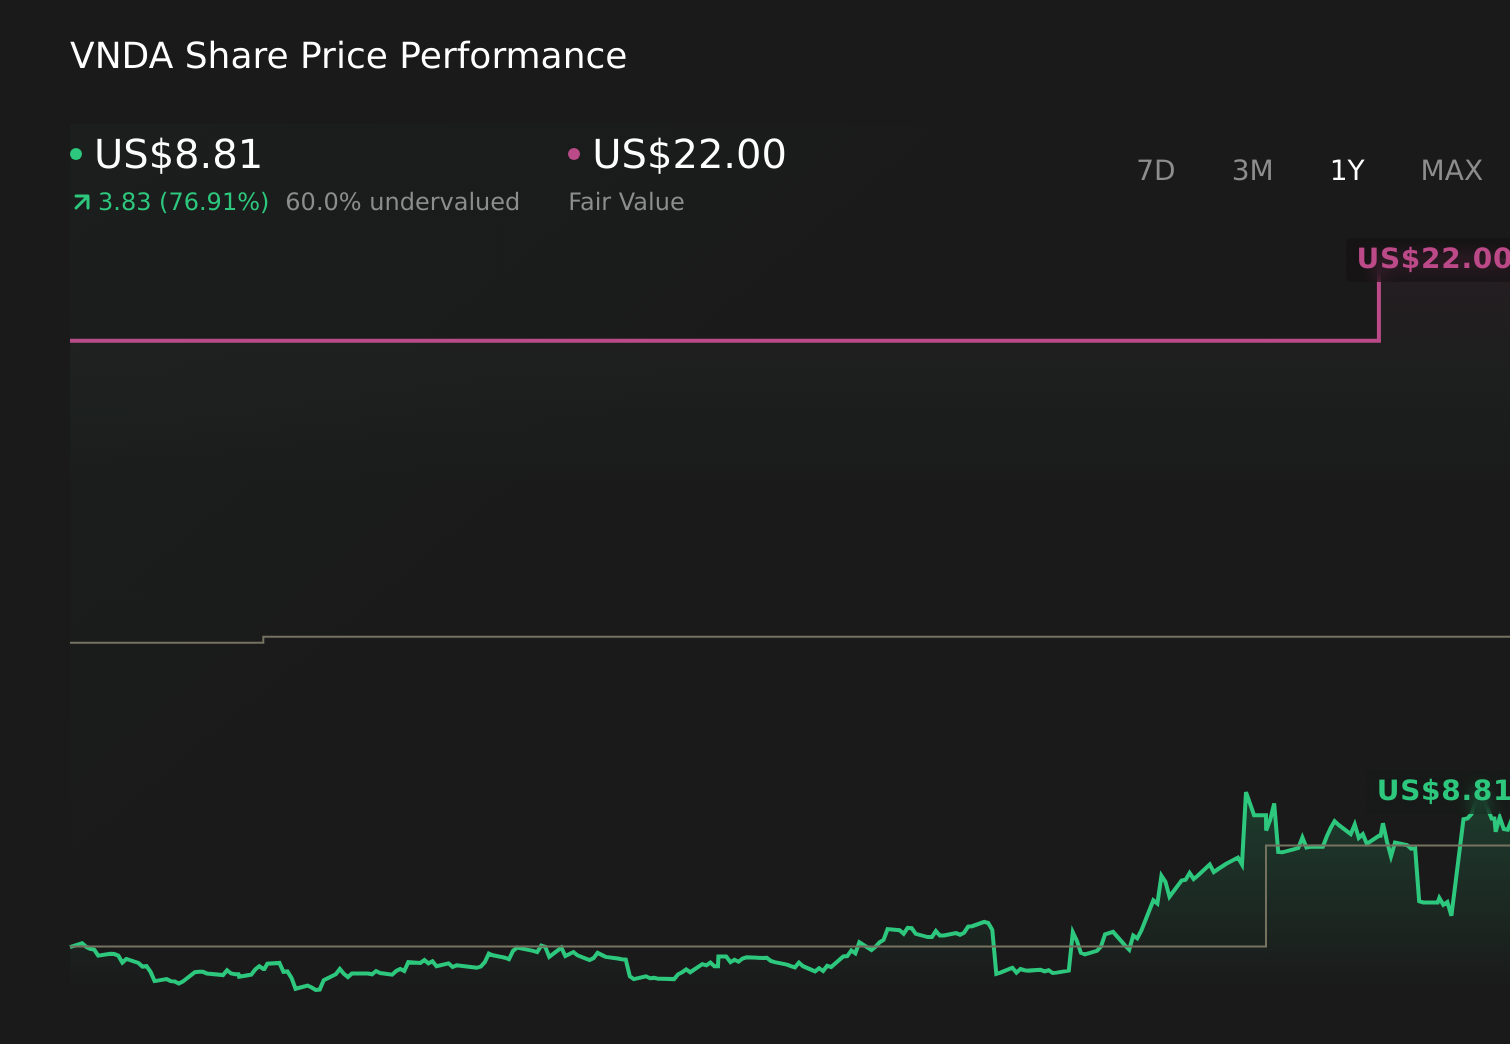Screen dimensions: 1510x1044
Task: Click the peak of the green price curve
Action: coord(1246,792)
